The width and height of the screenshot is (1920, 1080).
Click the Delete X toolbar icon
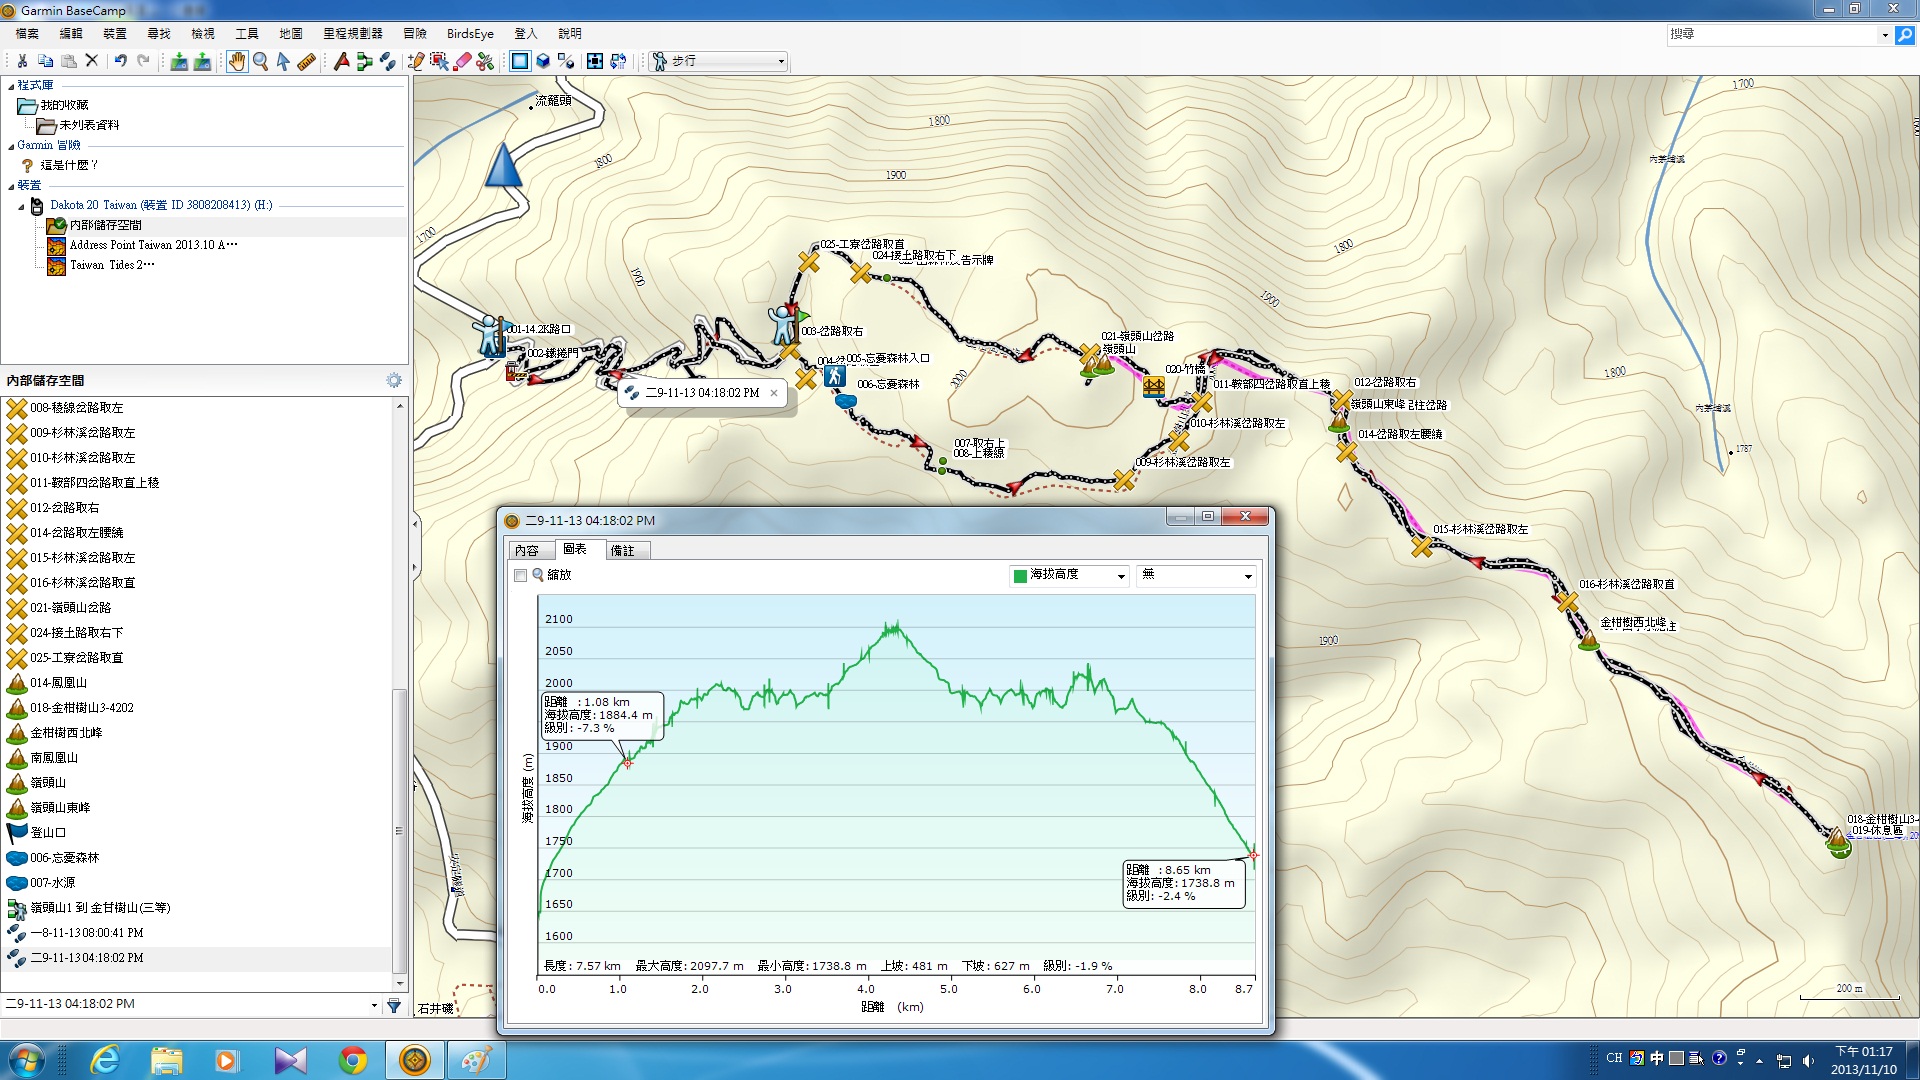click(x=92, y=61)
